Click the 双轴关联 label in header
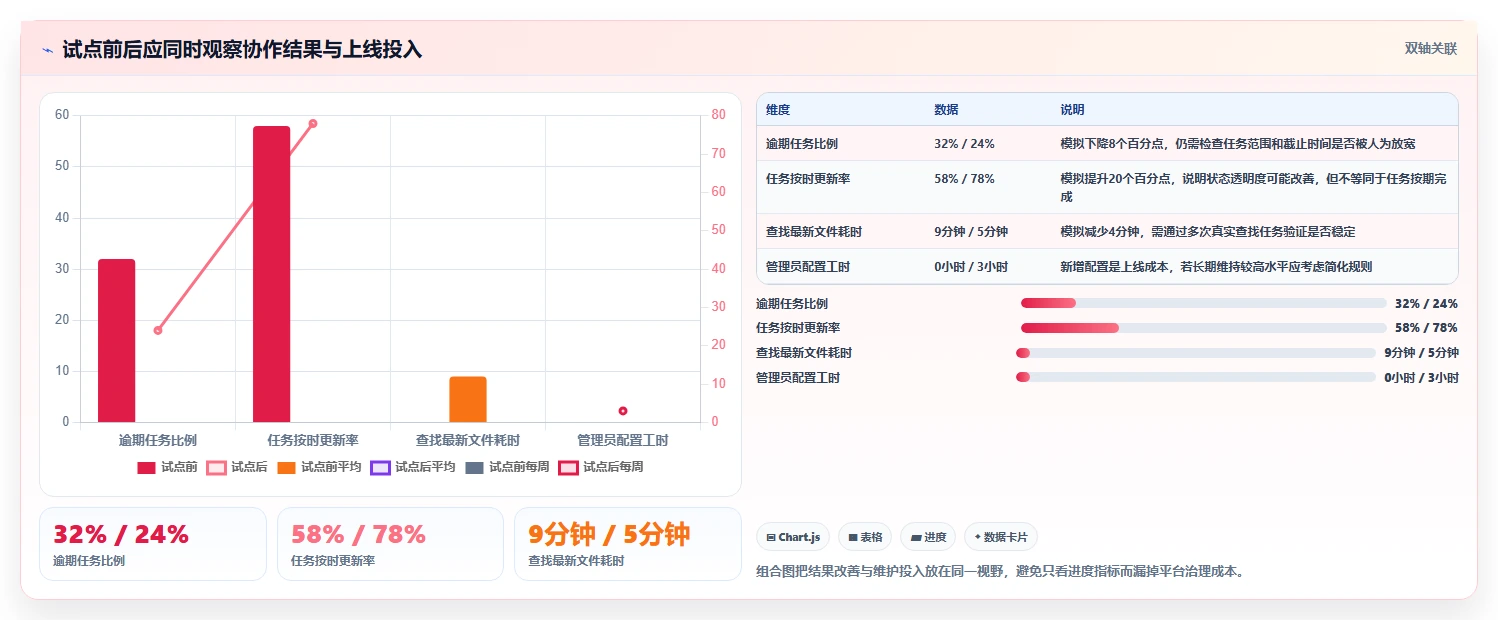The height and width of the screenshot is (620, 1498). (1431, 48)
